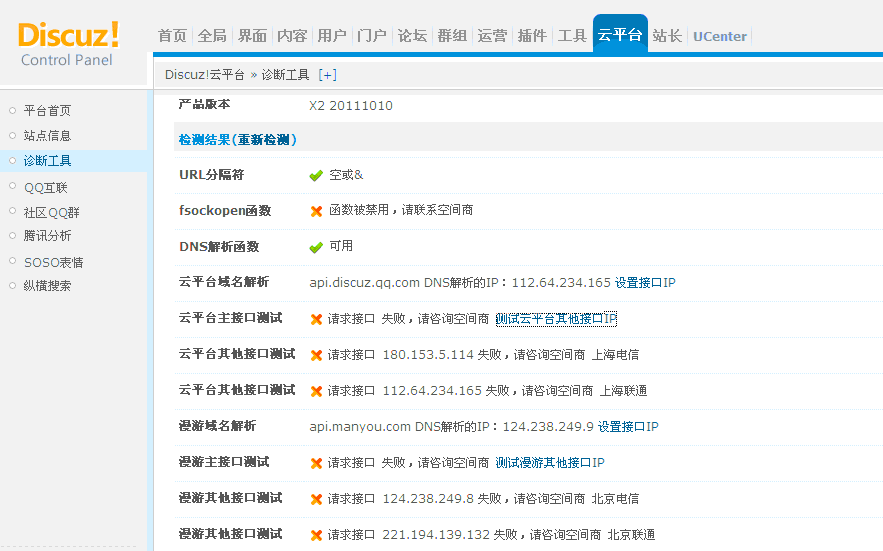Open 社区QQ群 in the sidebar
This screenshot has width=883, height=551.
click(x=51, y=212)
